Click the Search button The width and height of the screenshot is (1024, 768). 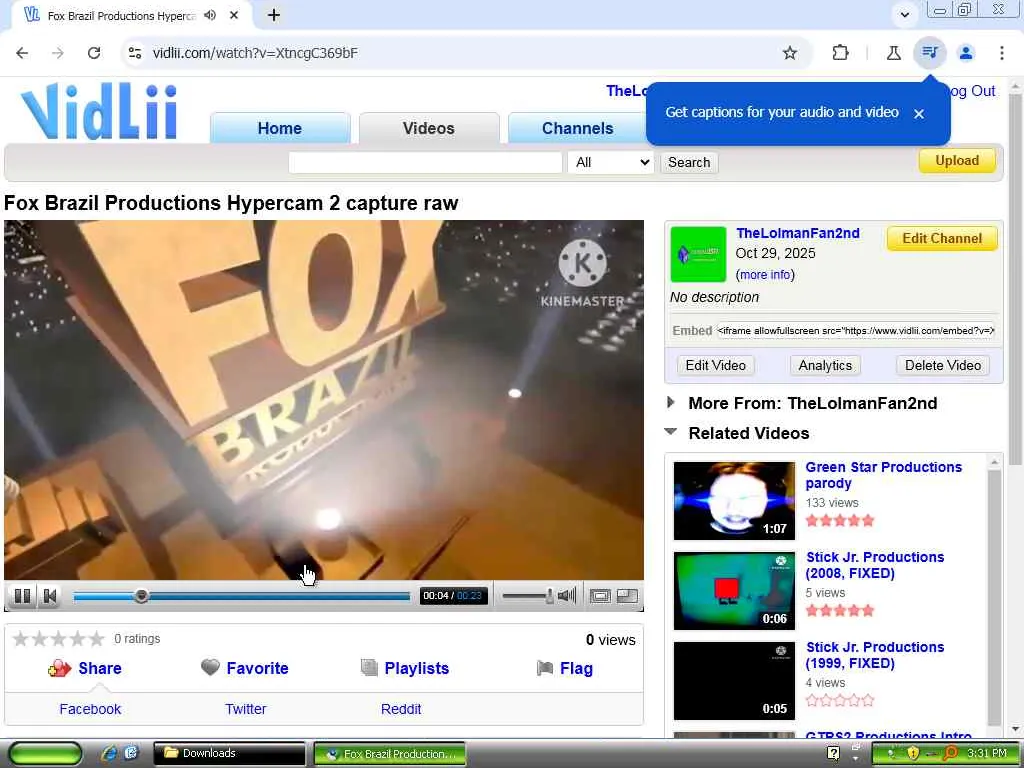pyautogui.click(x=689, y=162)
